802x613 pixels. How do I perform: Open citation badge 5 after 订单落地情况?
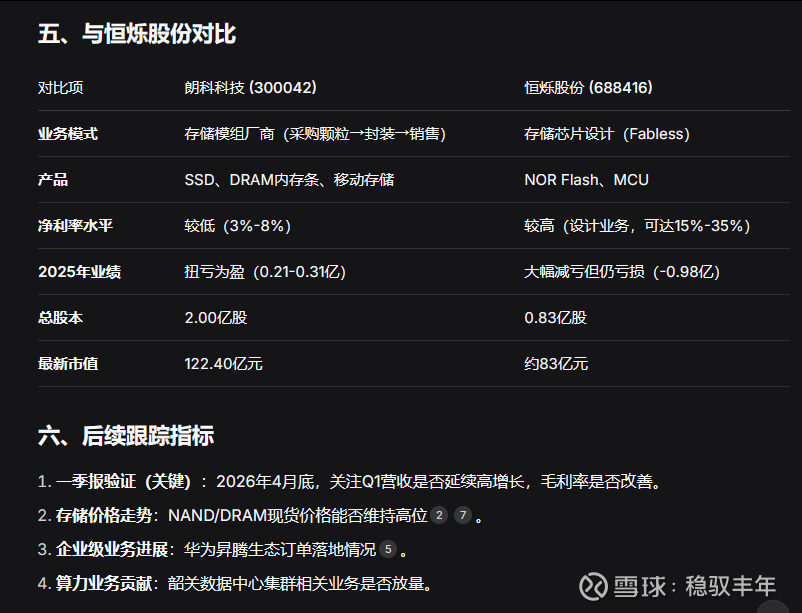[x=388, y=549]
